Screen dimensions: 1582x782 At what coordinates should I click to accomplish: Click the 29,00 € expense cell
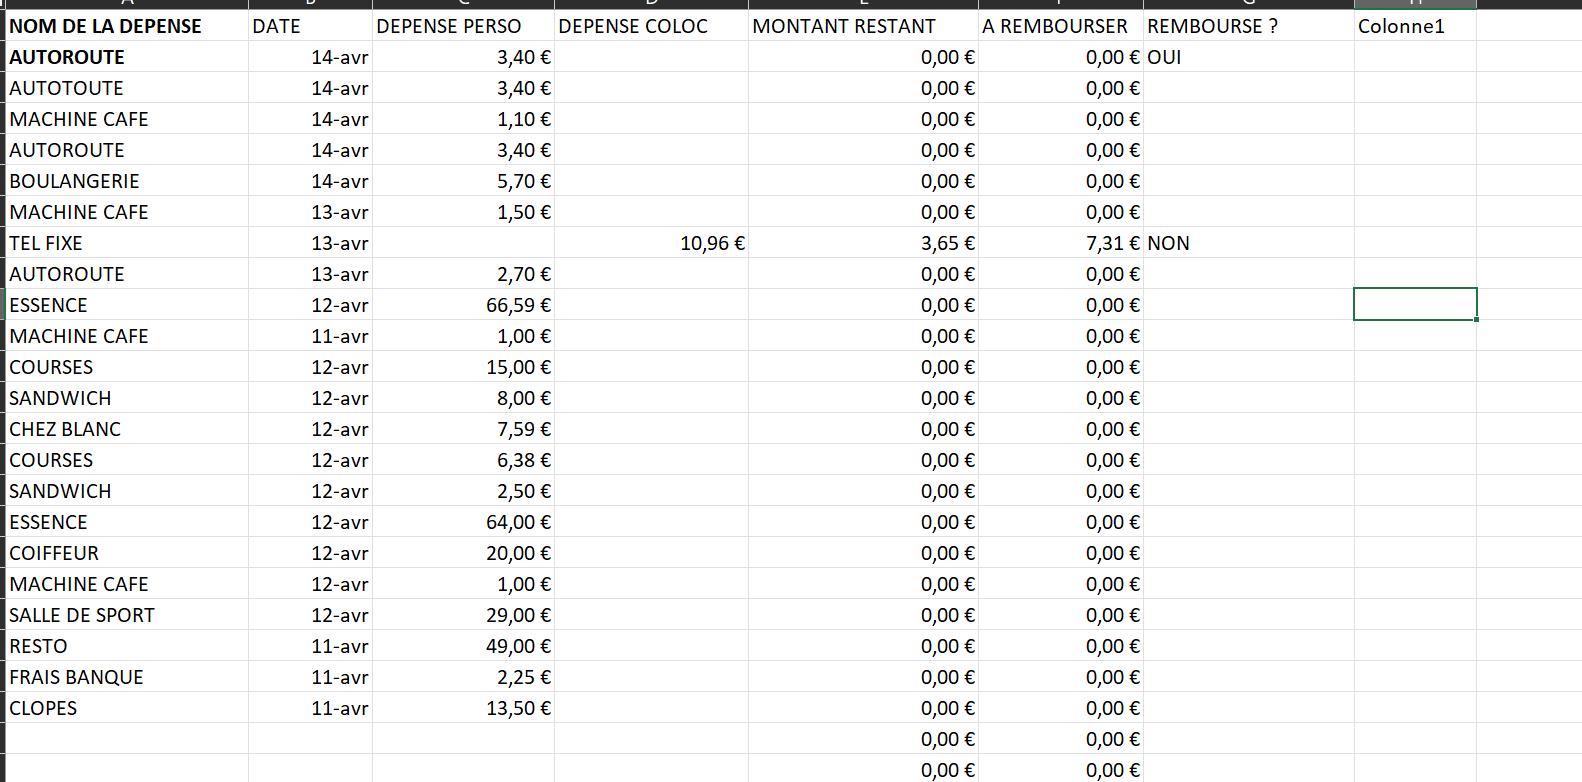[463, 615]
